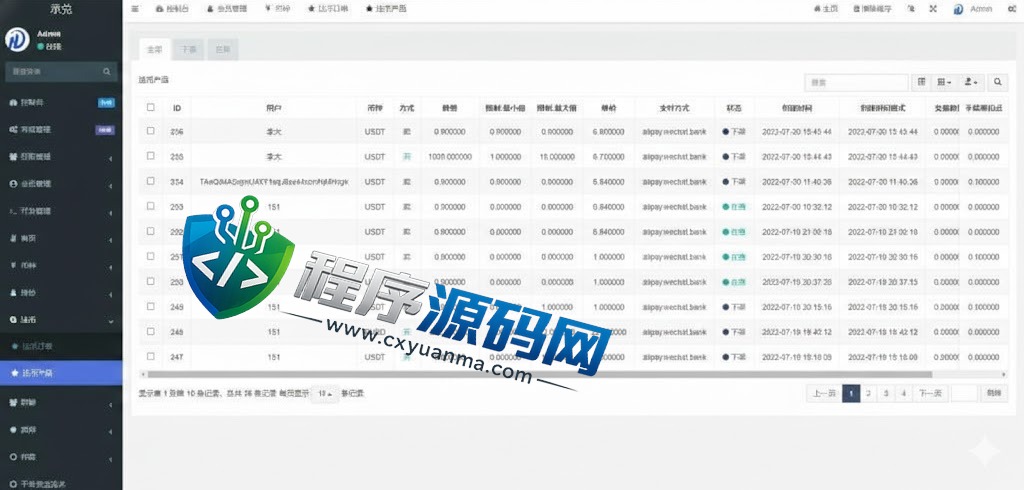Click the toggle table view icon button

coord(921,82)
